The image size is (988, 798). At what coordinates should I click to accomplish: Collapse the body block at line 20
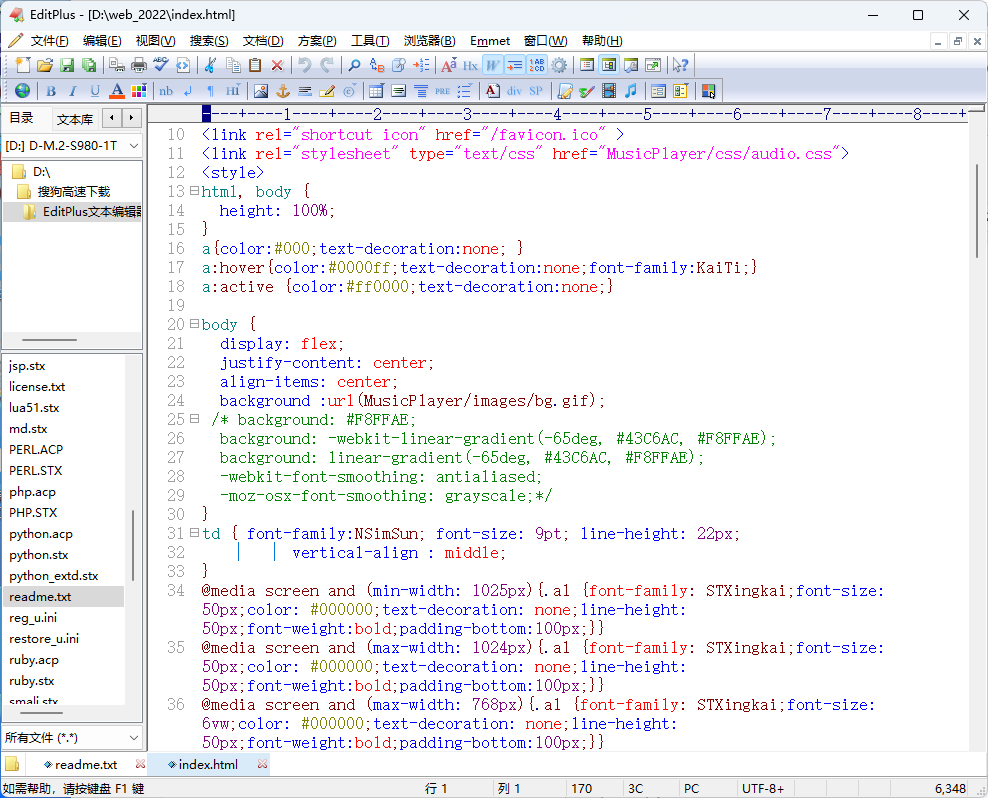(x=194, y=323)
